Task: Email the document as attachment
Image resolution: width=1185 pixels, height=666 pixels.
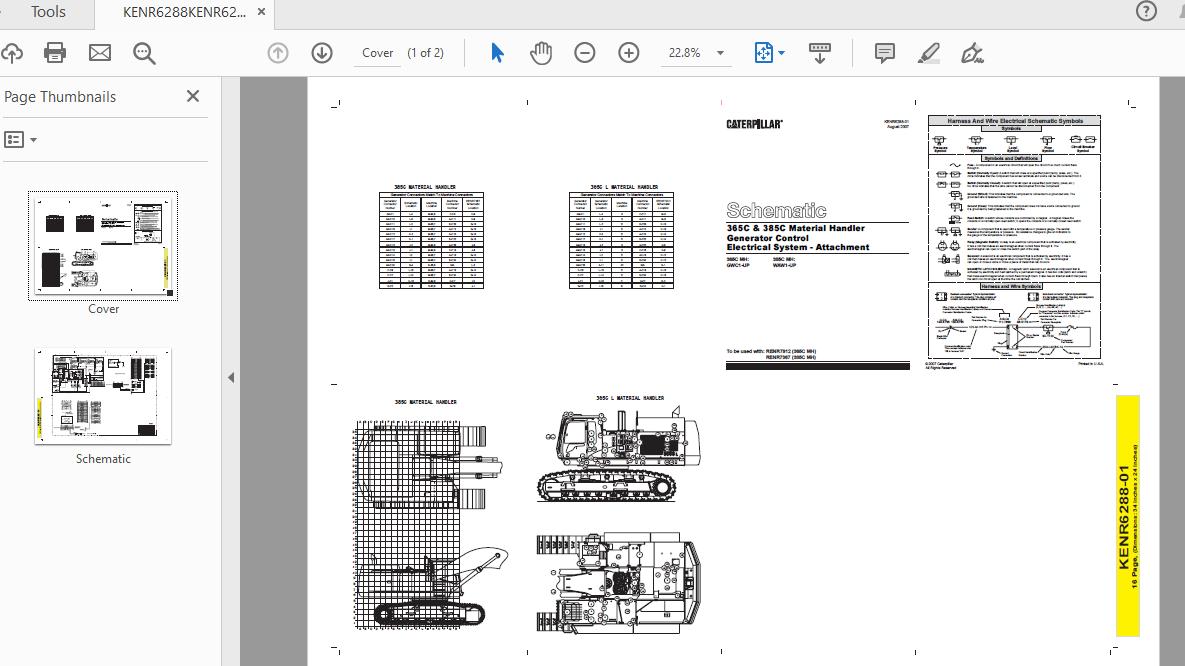Action: tap(99, 53)
